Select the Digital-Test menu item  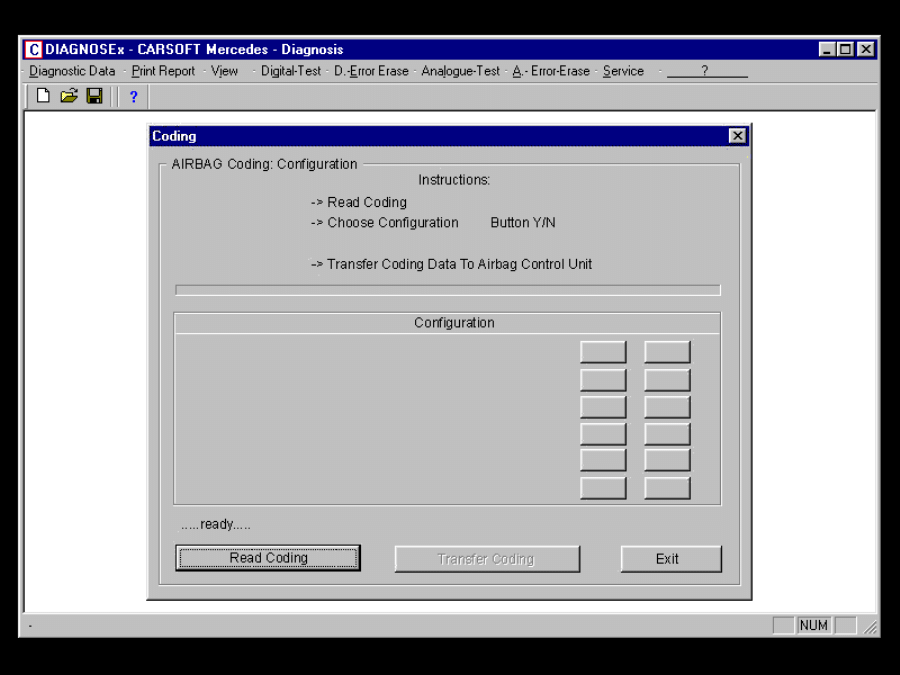tap(291, 71)
